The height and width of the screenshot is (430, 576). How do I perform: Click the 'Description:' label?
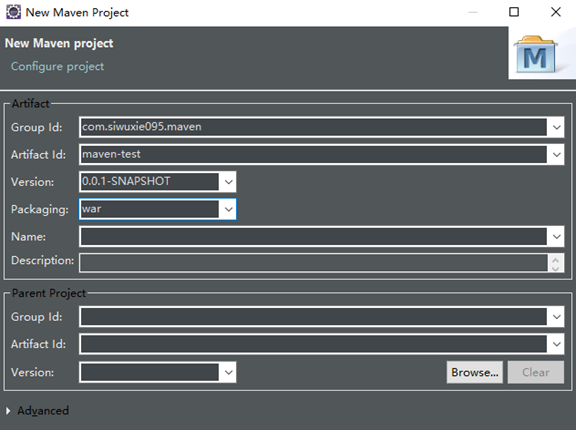click(42, 260)
